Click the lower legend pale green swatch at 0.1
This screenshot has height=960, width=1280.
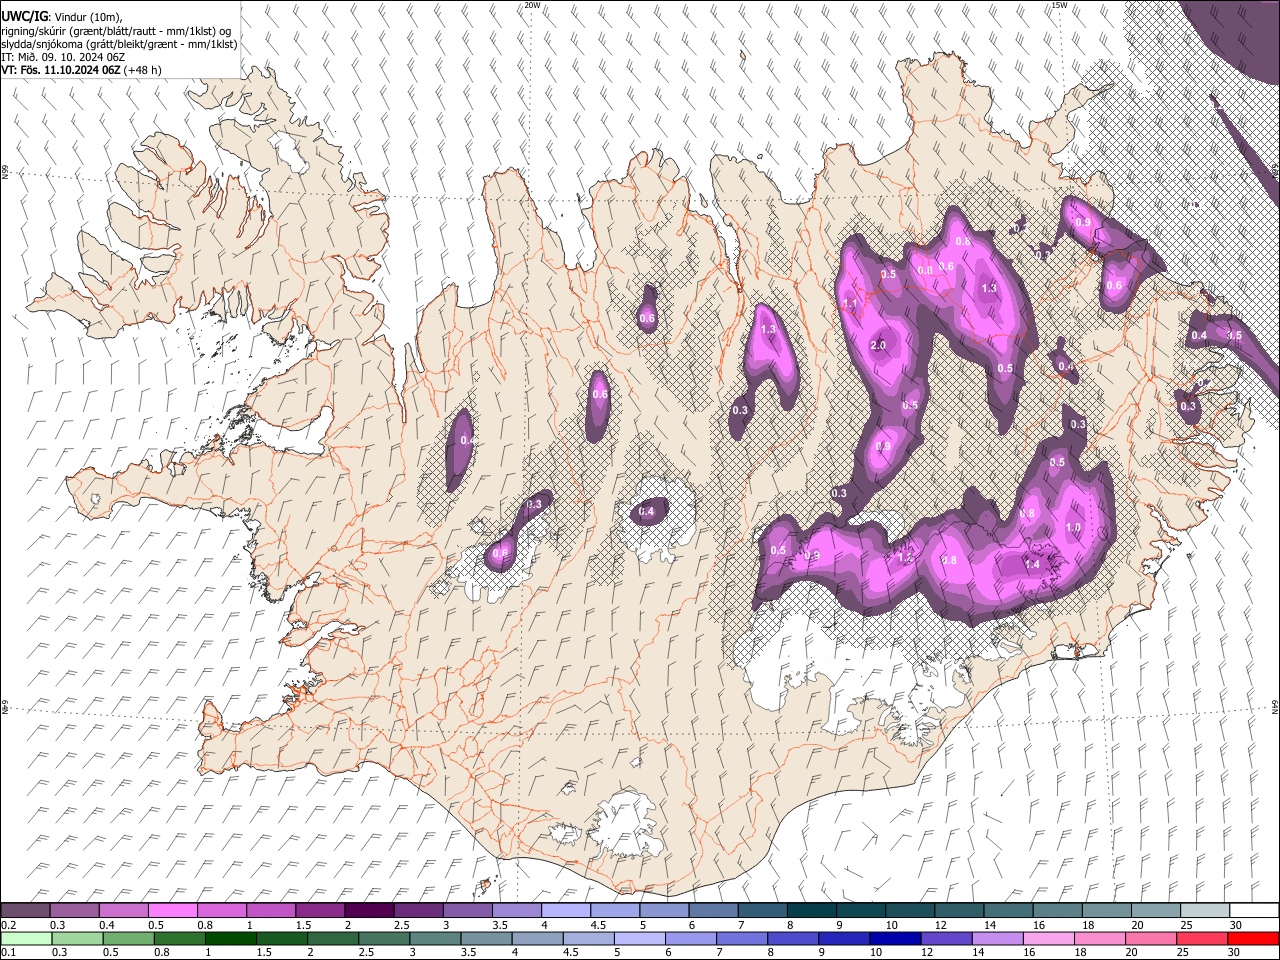(x=26, y=938)
